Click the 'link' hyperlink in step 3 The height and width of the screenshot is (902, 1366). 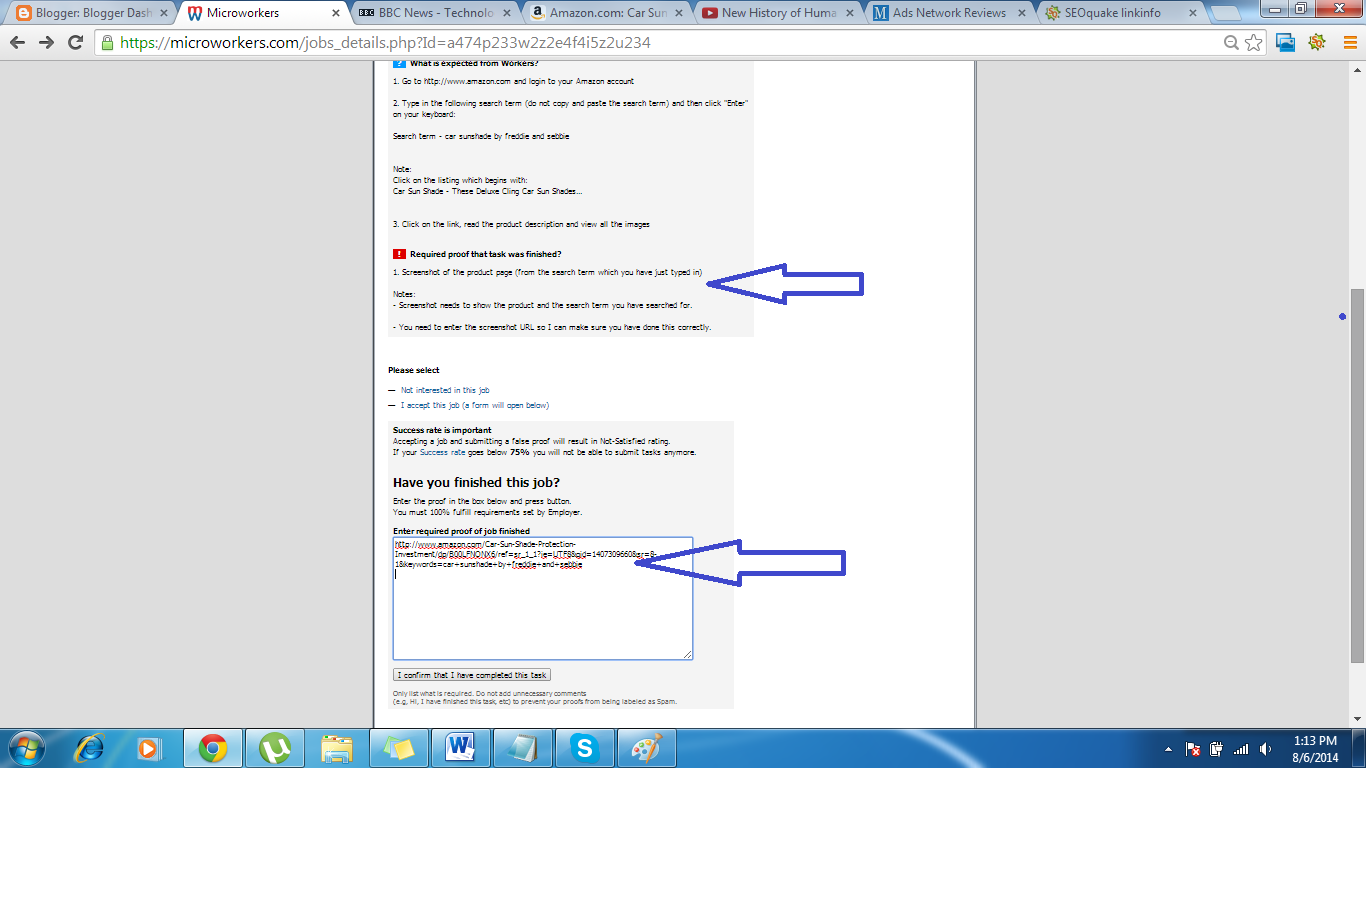tap(453, 224)
